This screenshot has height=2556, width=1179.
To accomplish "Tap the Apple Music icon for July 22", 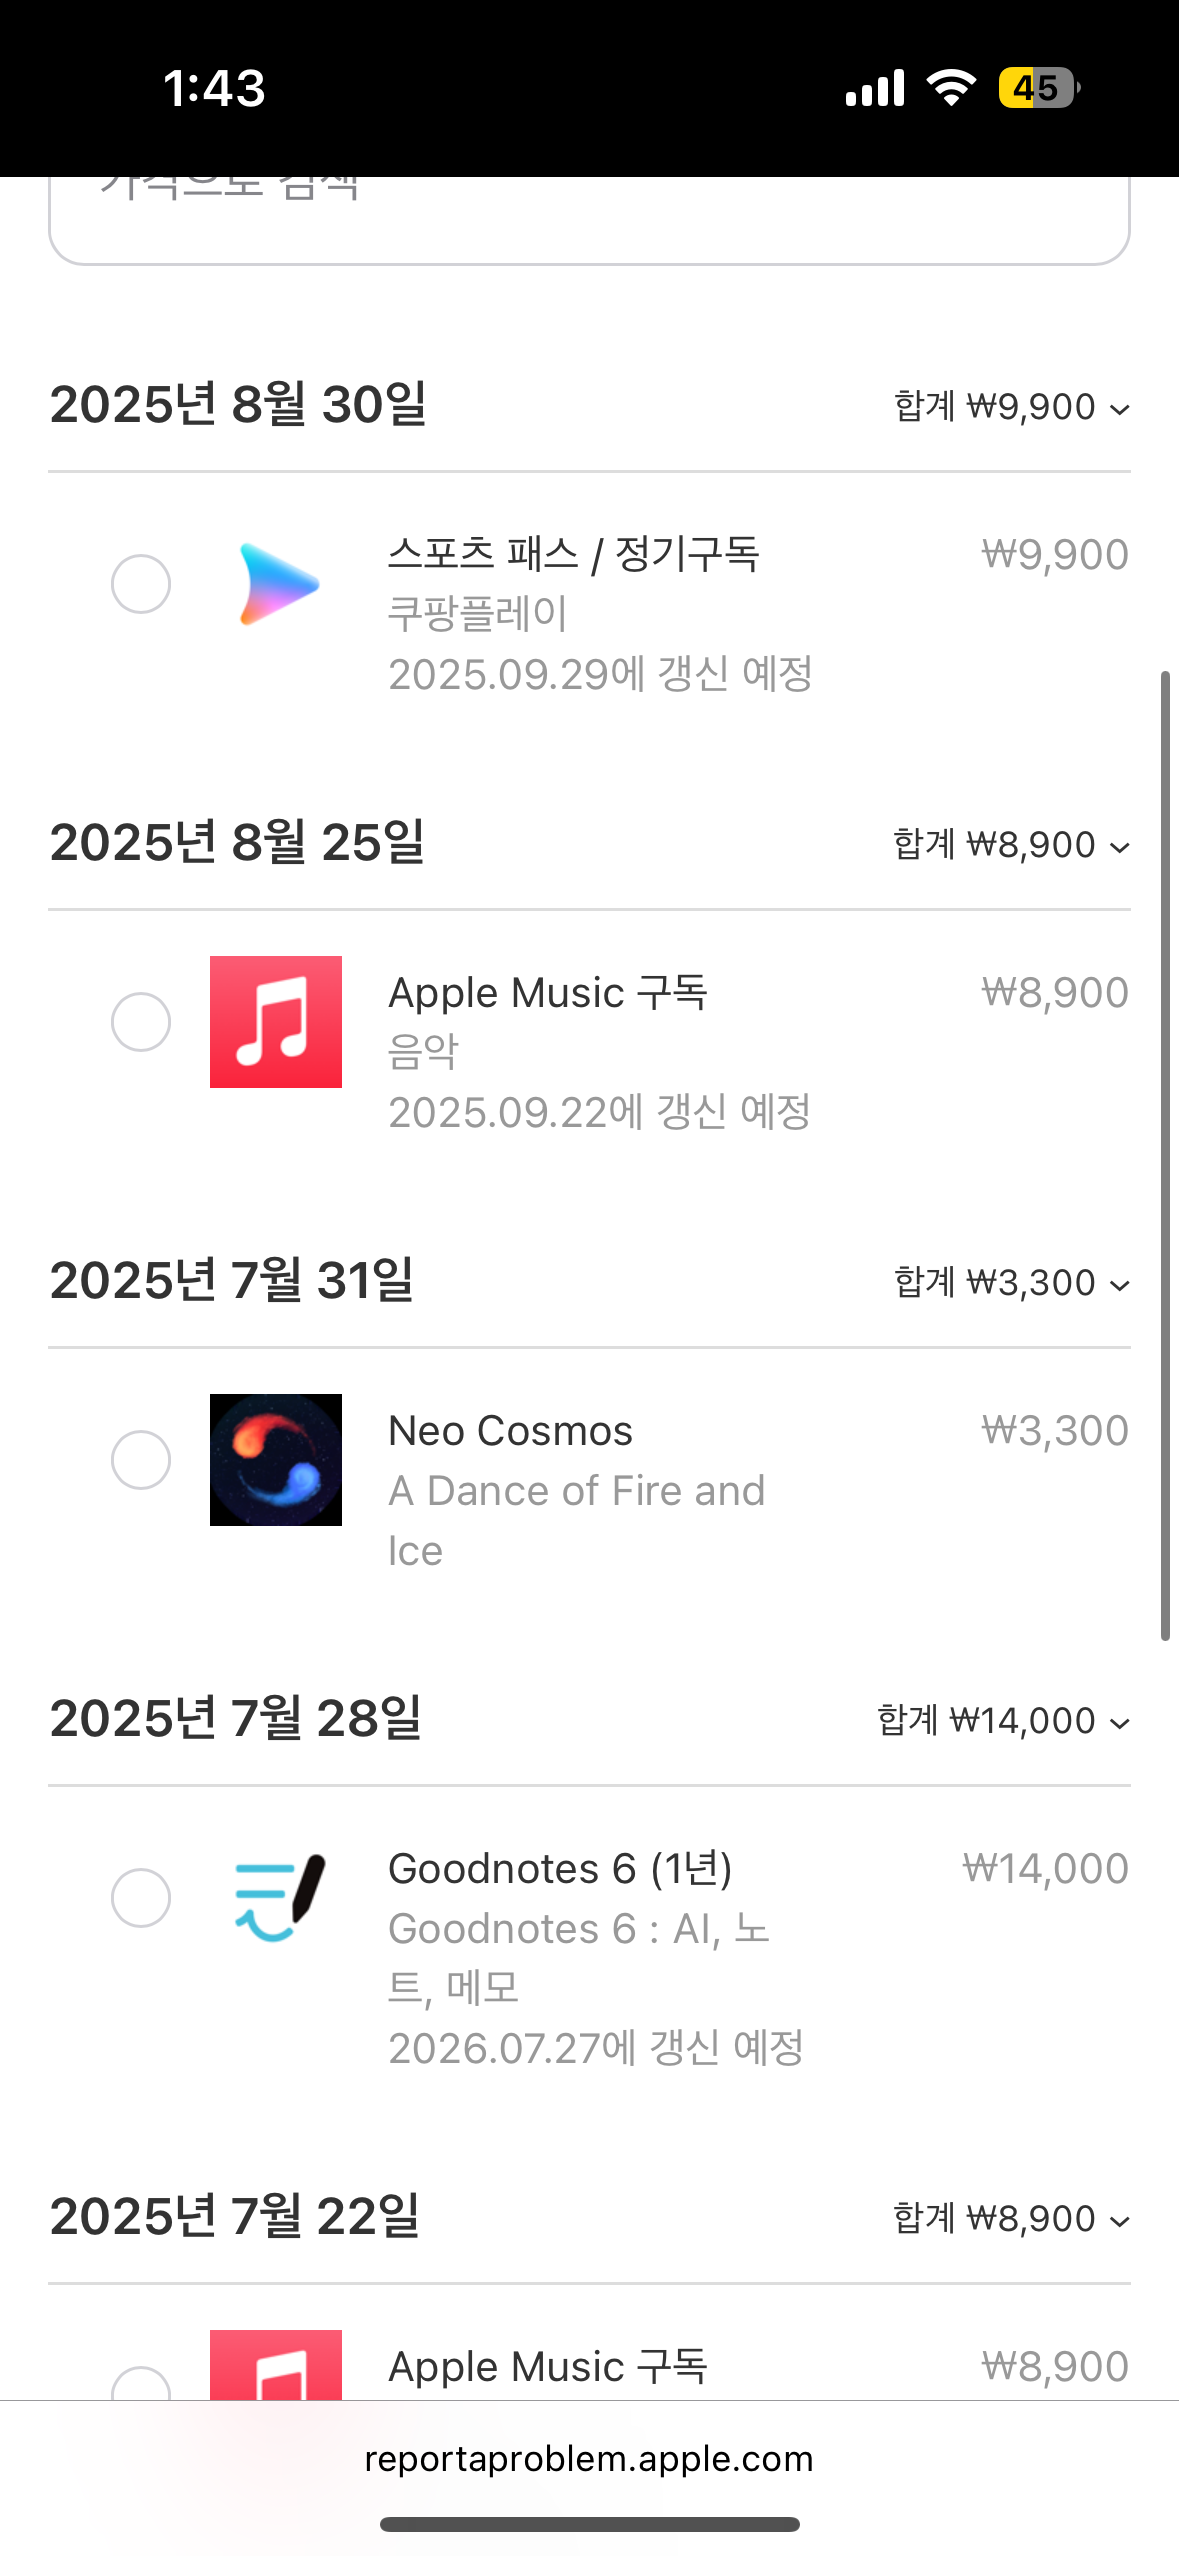I will [276, 2366].
